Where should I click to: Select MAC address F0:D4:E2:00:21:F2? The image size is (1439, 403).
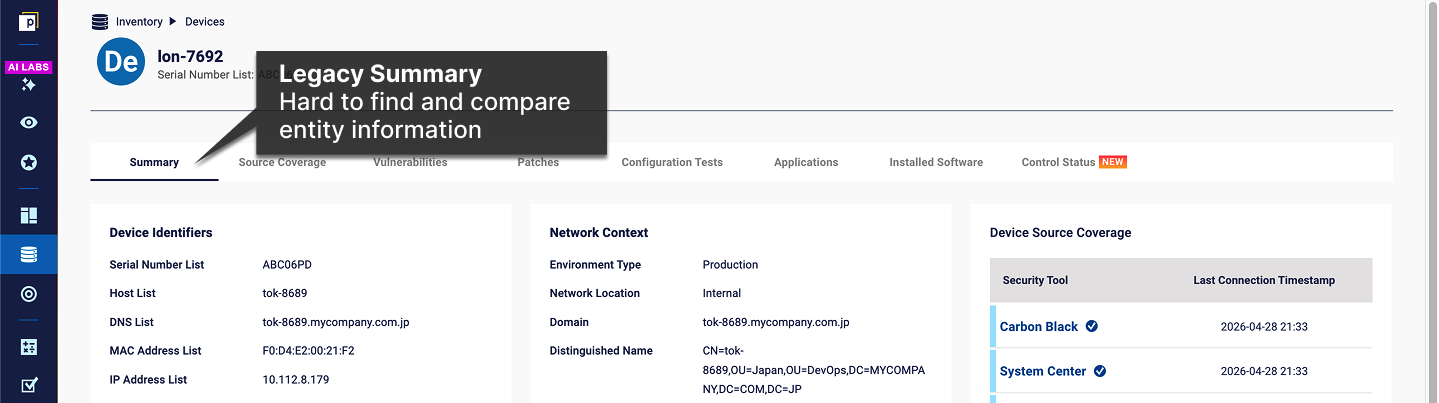pyautogui.click(x=309, y=351)
